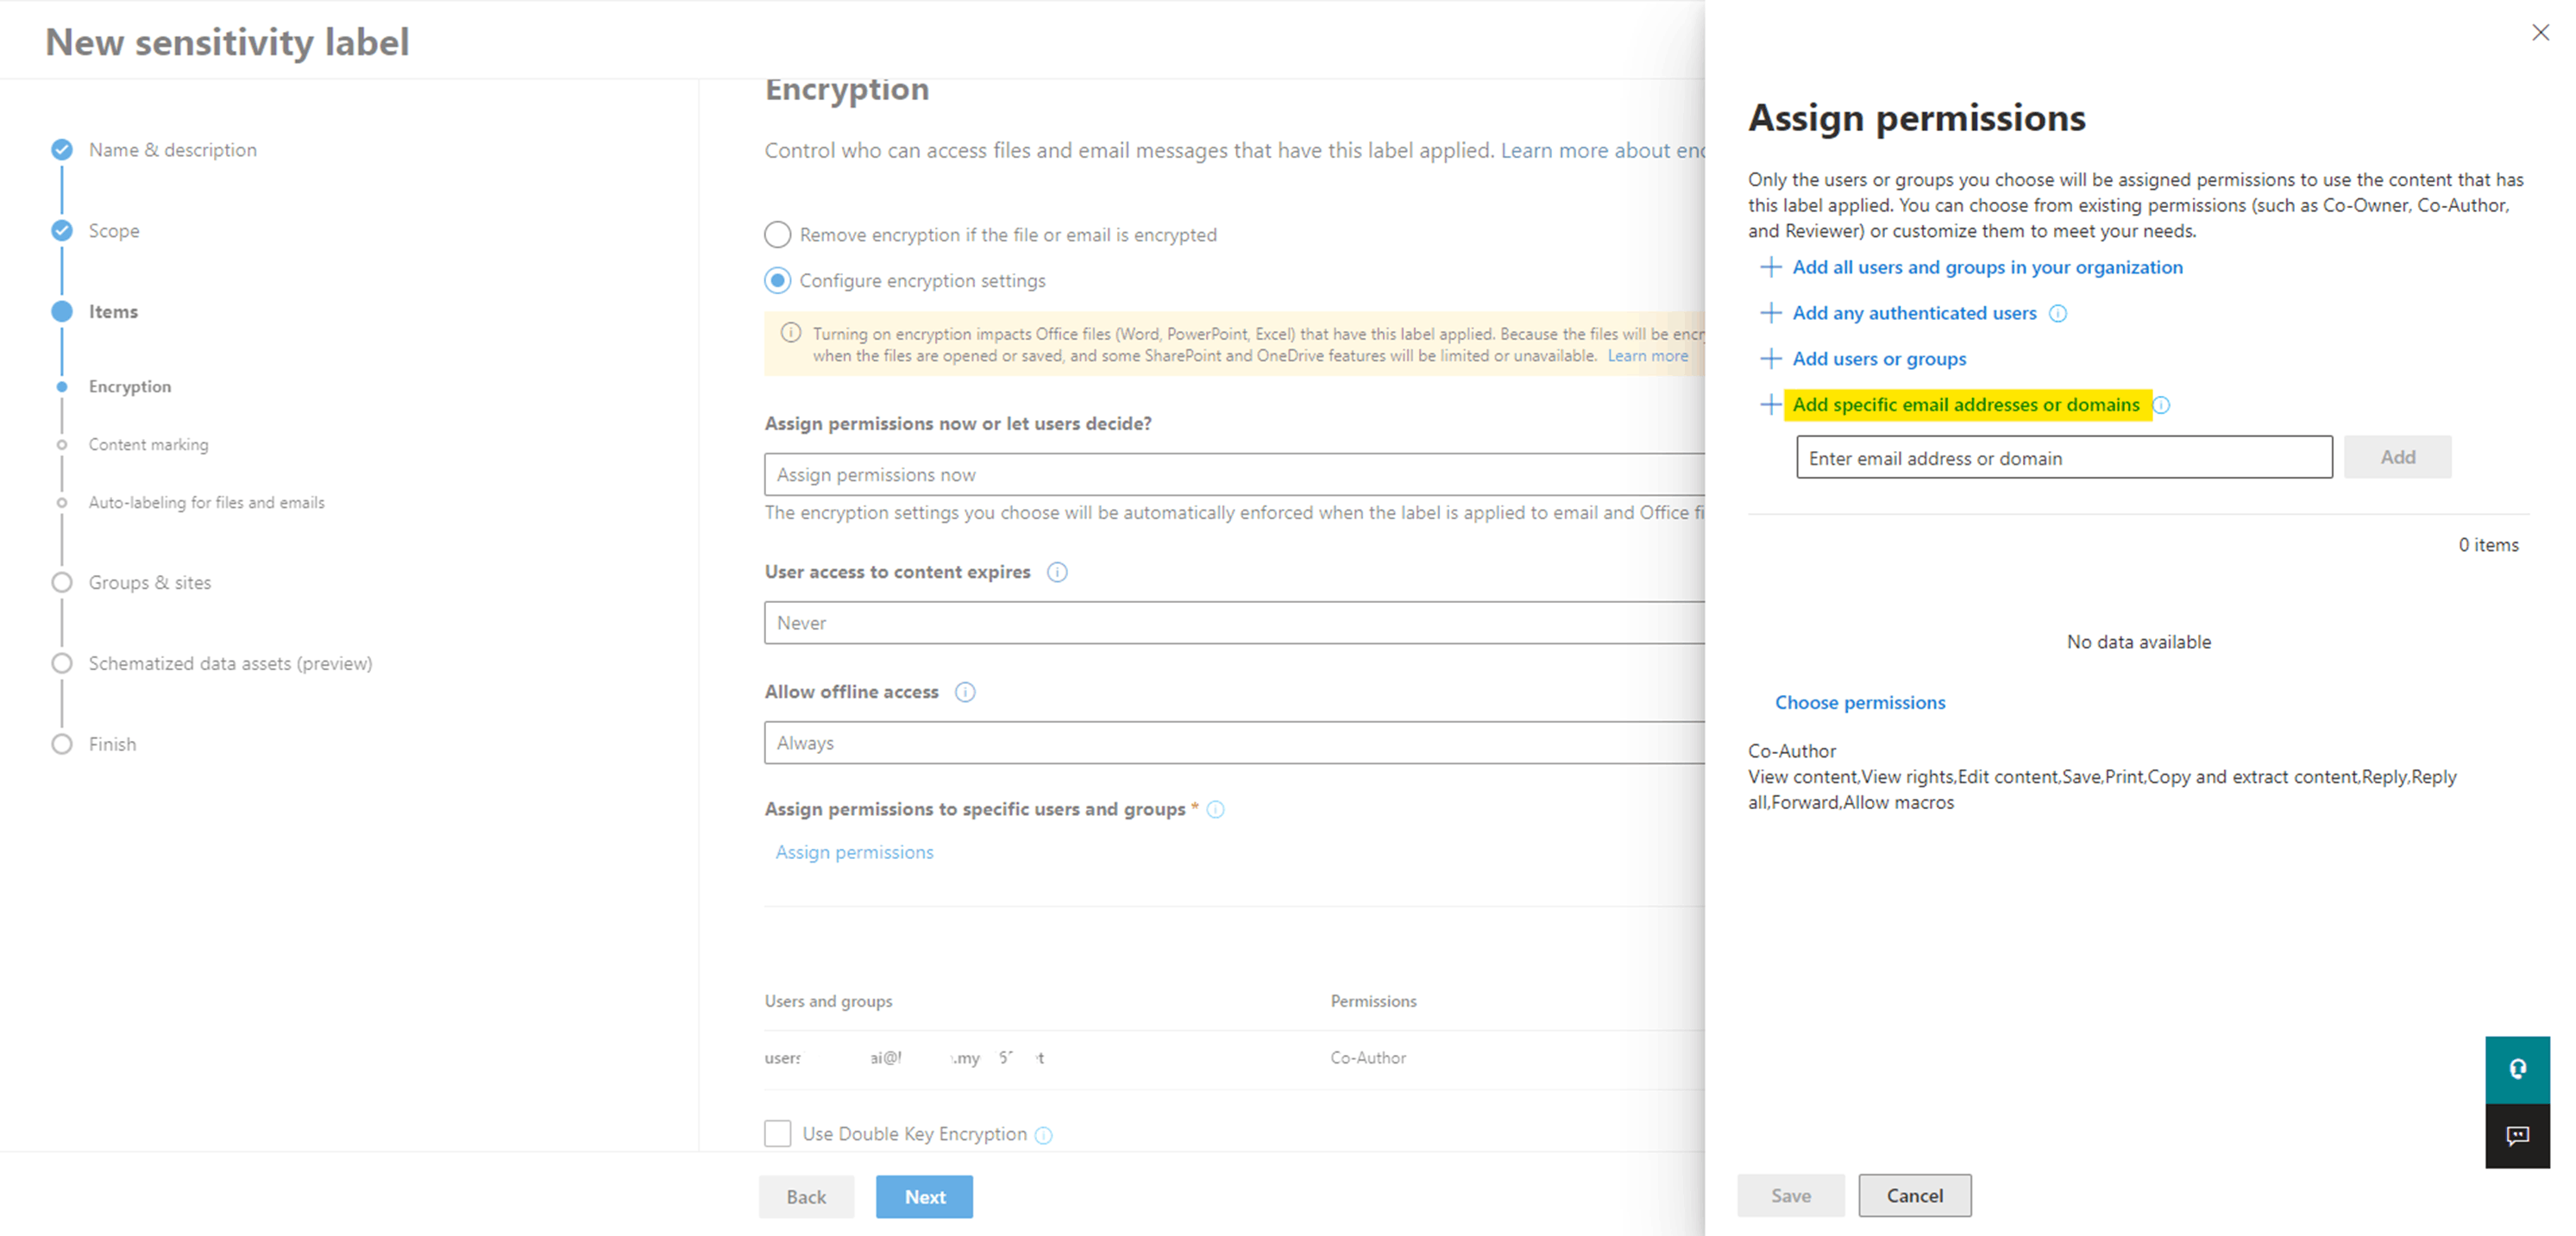Screen dimensions: 2576x1236
Task: Click the Enter email address or domain field
Action: tap(2064, 458)
